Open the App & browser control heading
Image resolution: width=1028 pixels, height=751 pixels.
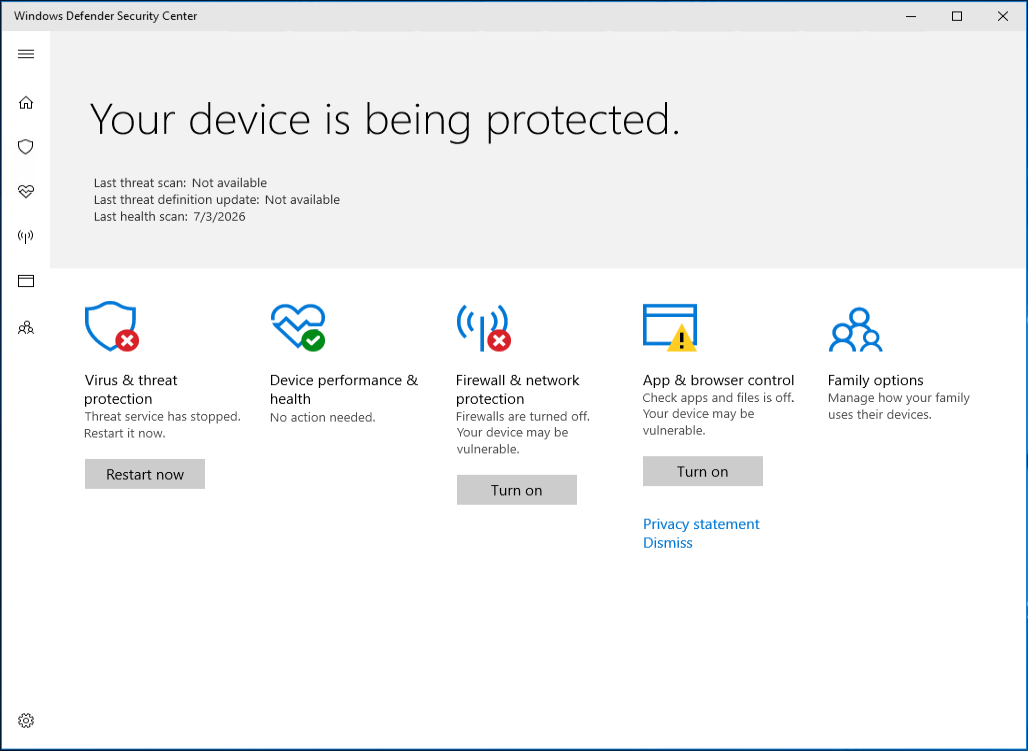point(718,380)
